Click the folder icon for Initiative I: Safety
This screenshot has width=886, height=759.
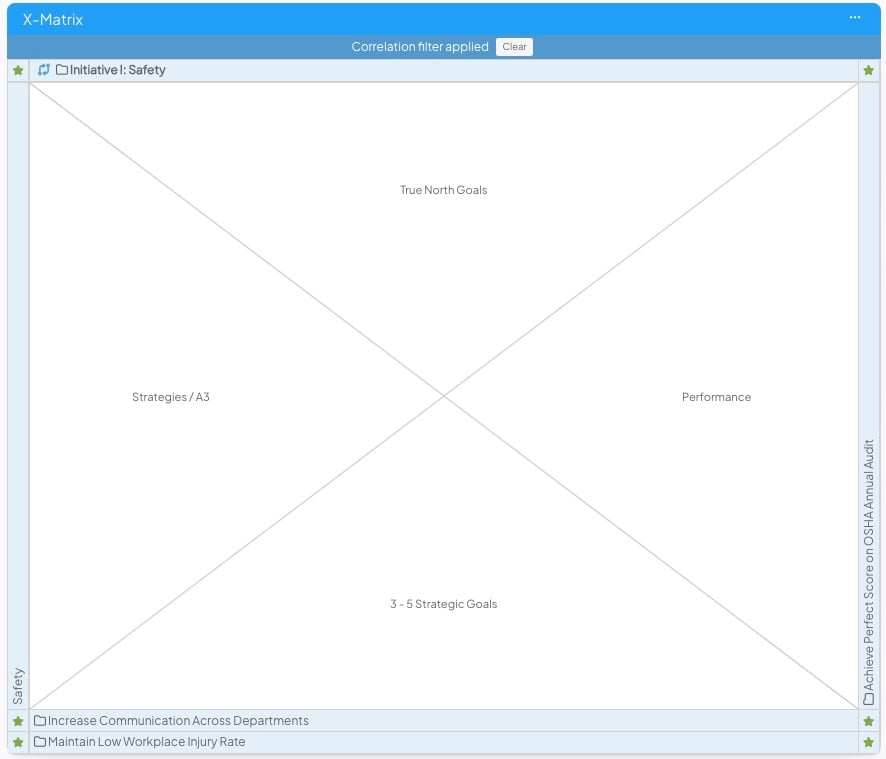coord(62,70)
